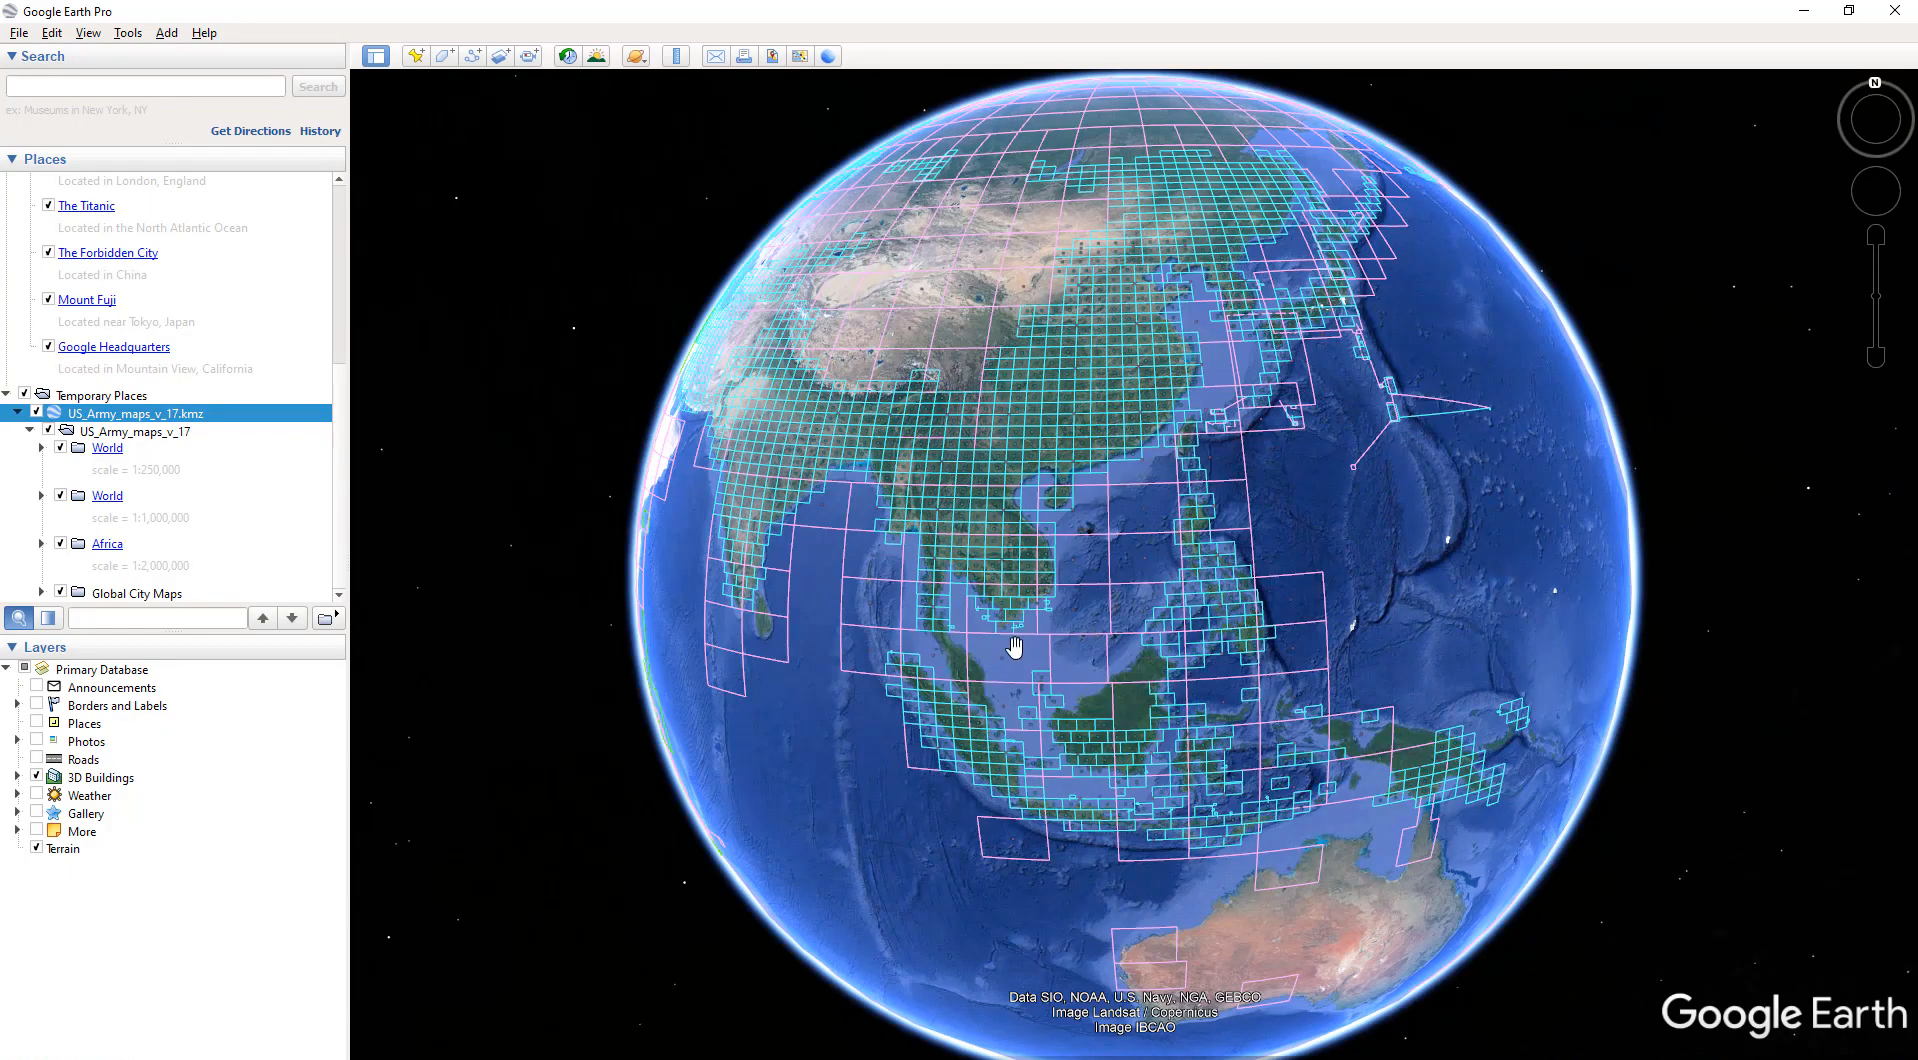Uncheck the Google Headquarters checkbox
1918x1060 pixels.
48,346
